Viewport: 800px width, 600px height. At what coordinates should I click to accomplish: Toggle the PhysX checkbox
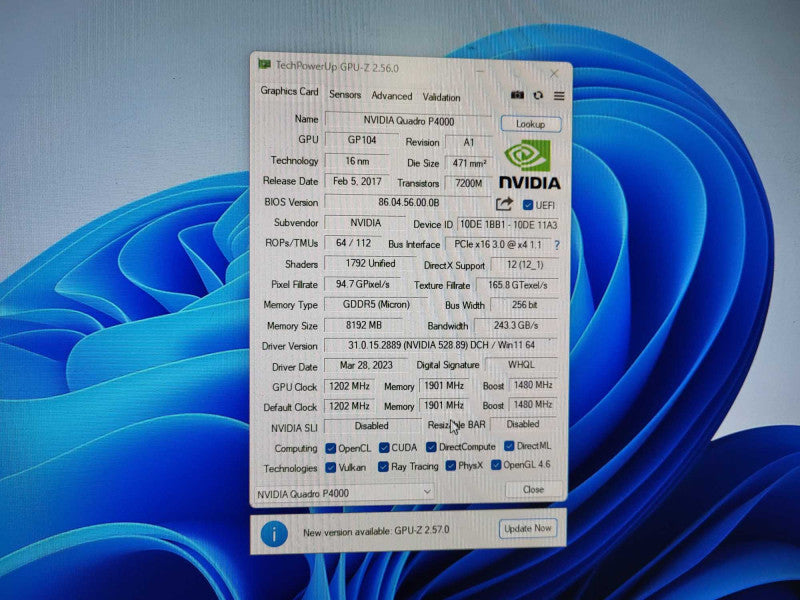pos(451,465)
